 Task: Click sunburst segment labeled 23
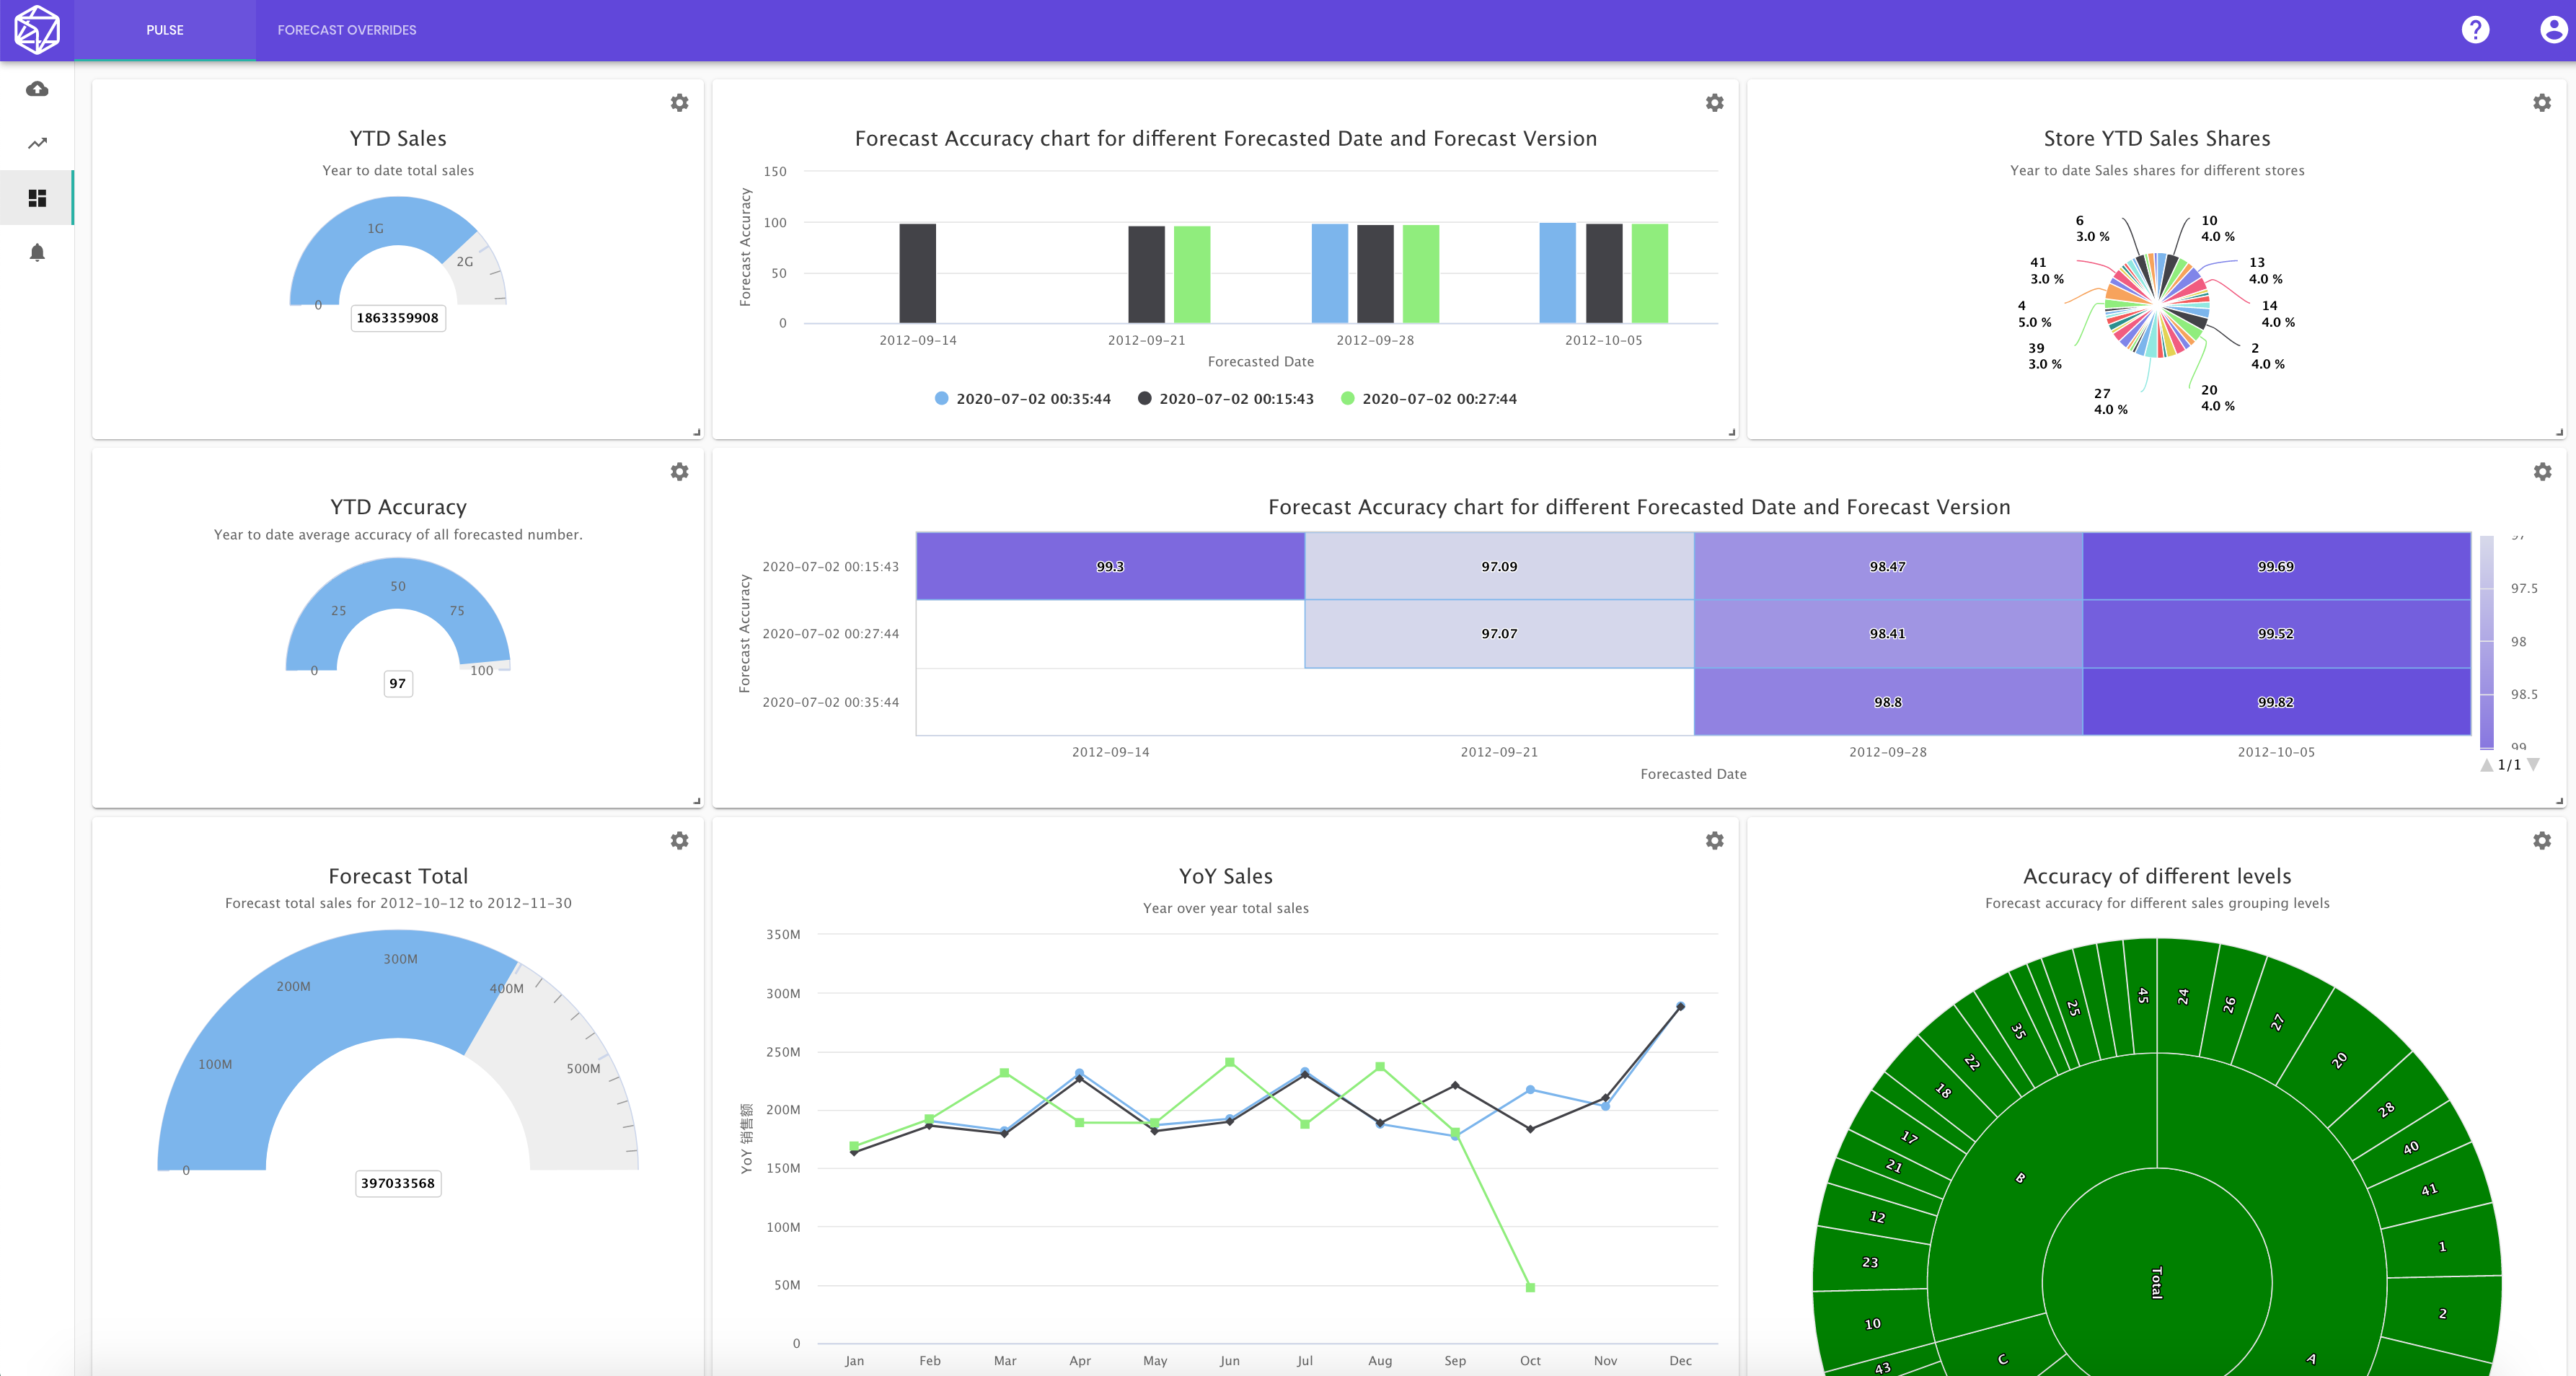coord(1870,1262)
